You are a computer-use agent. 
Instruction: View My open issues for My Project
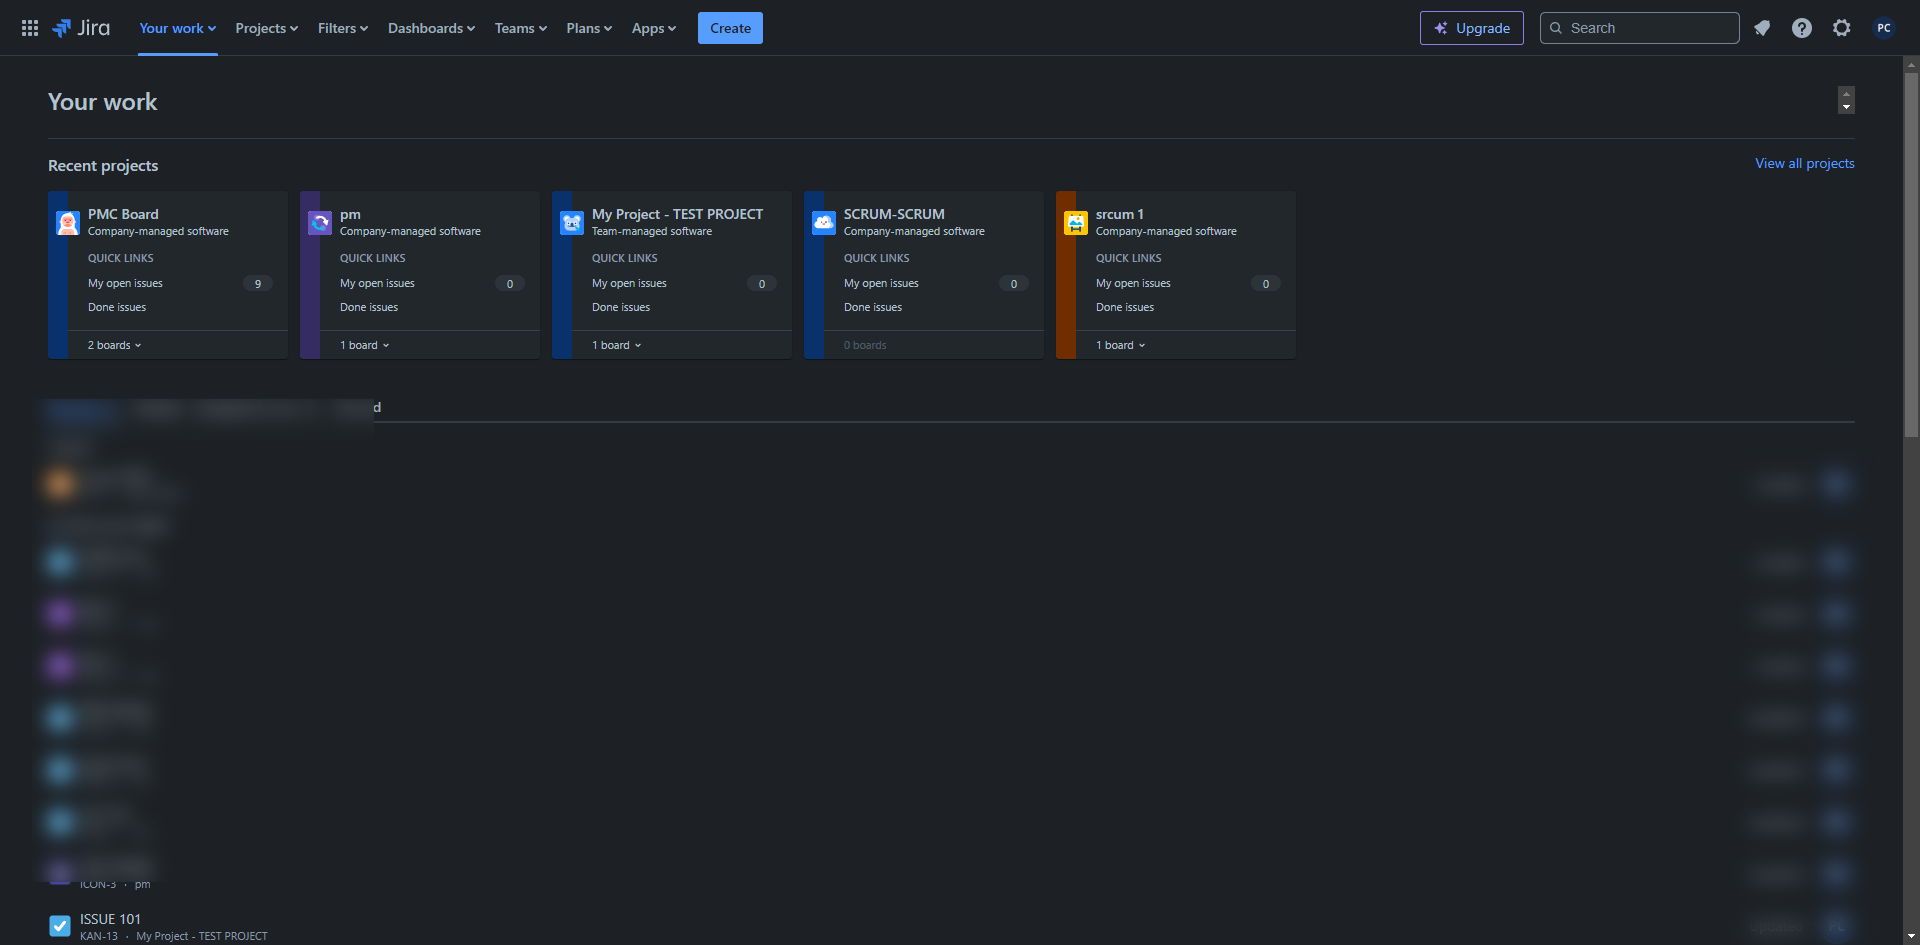[629, 283]
